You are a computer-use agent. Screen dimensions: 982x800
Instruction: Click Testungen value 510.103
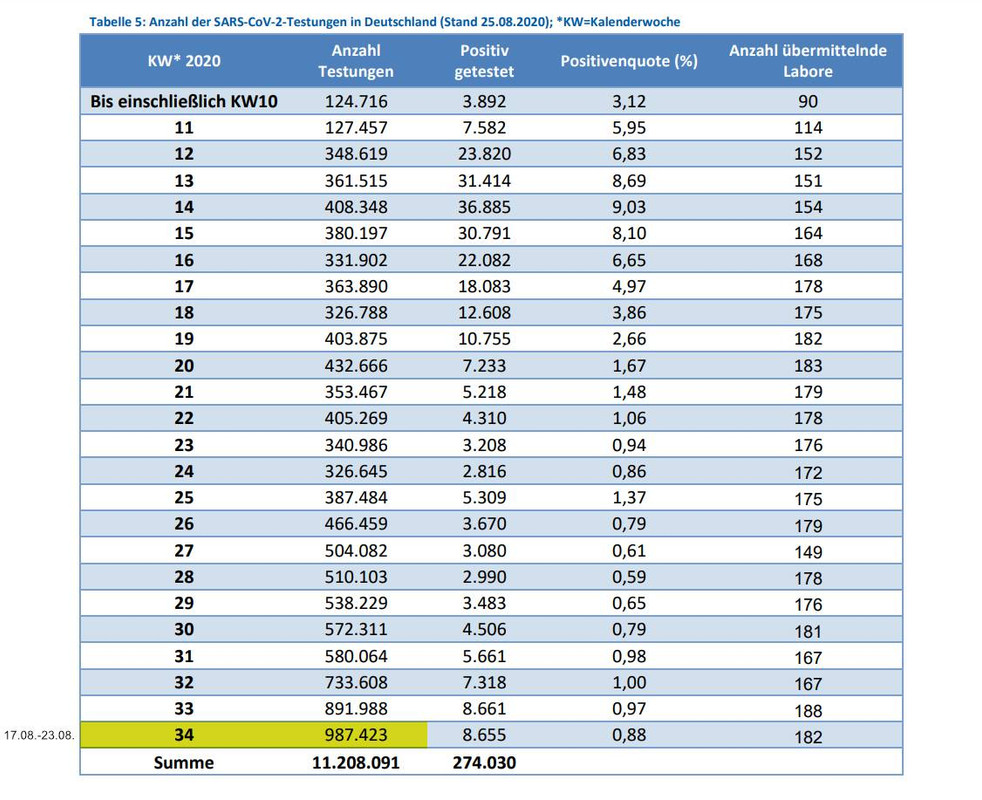[356, 578]
